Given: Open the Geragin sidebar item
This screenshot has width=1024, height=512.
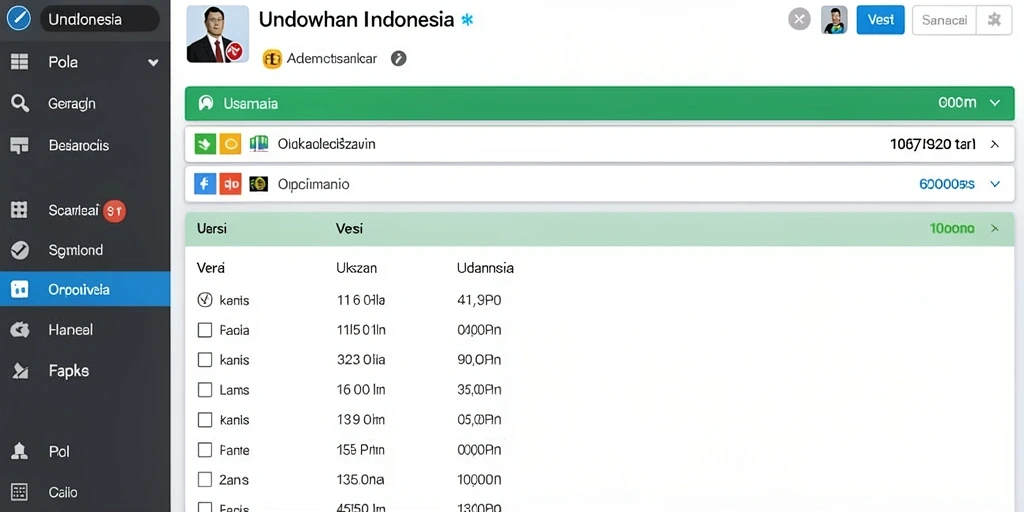Looking at the screenshot, I should (85, 103).
